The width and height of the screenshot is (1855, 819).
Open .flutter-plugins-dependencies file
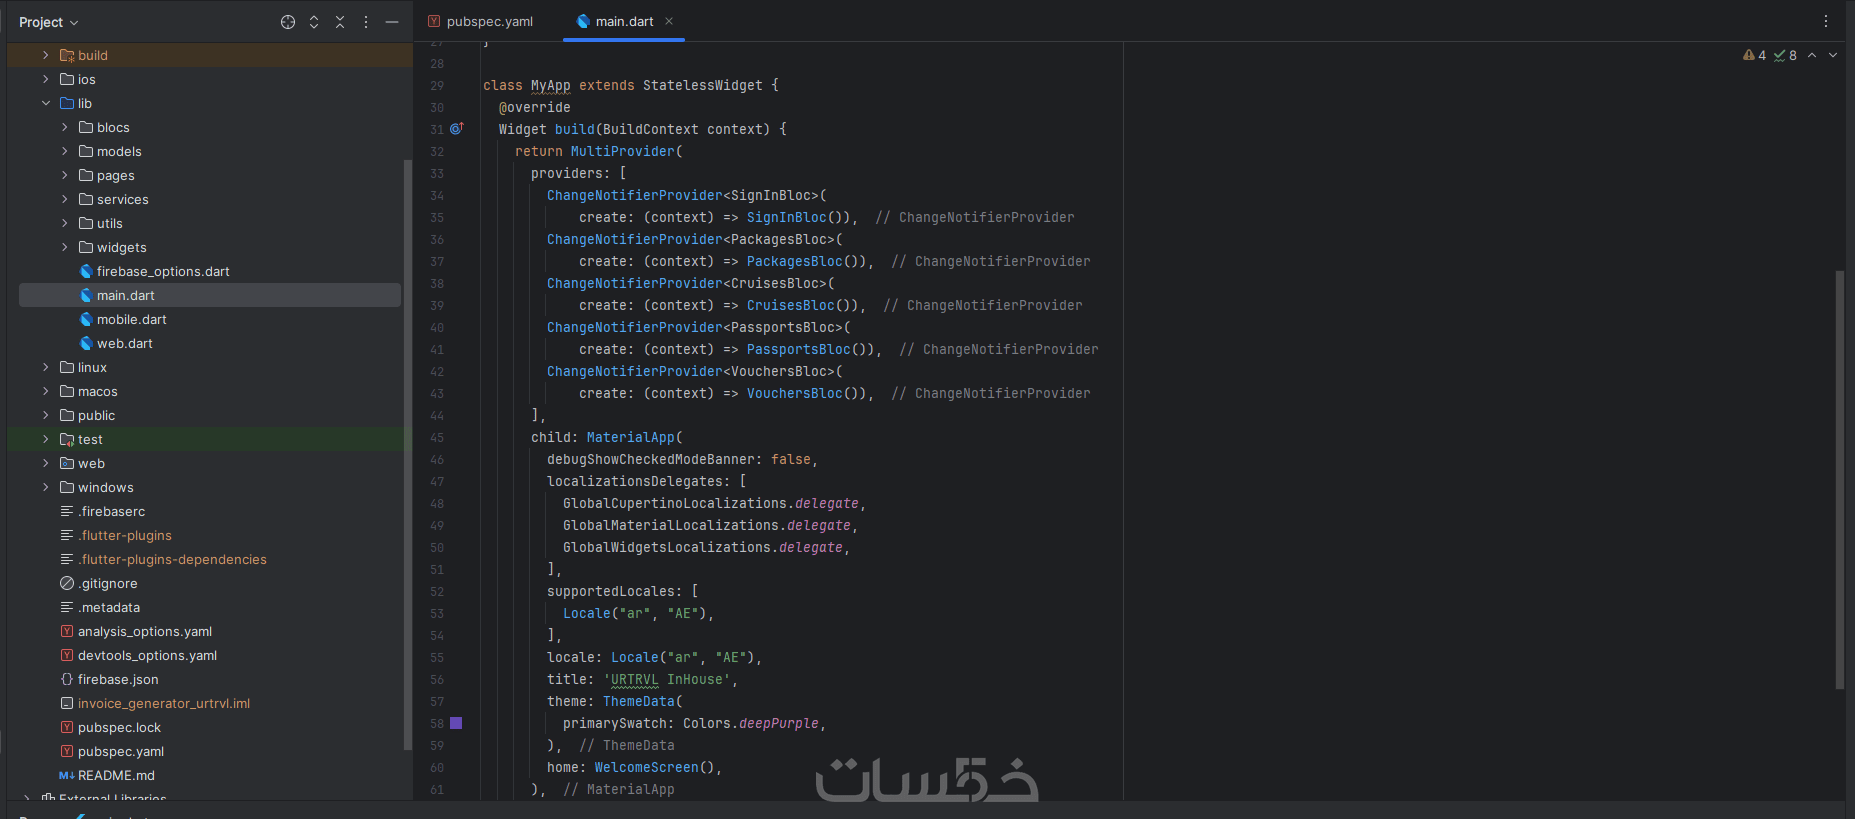click(172, 559)
